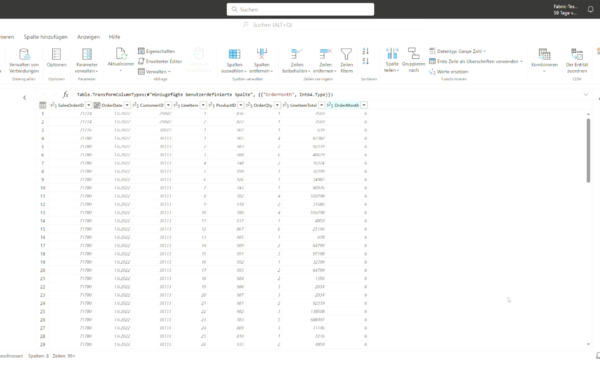Open Erste Zeile als Überschriften verwenden dropdown

(x=476, y=61)
